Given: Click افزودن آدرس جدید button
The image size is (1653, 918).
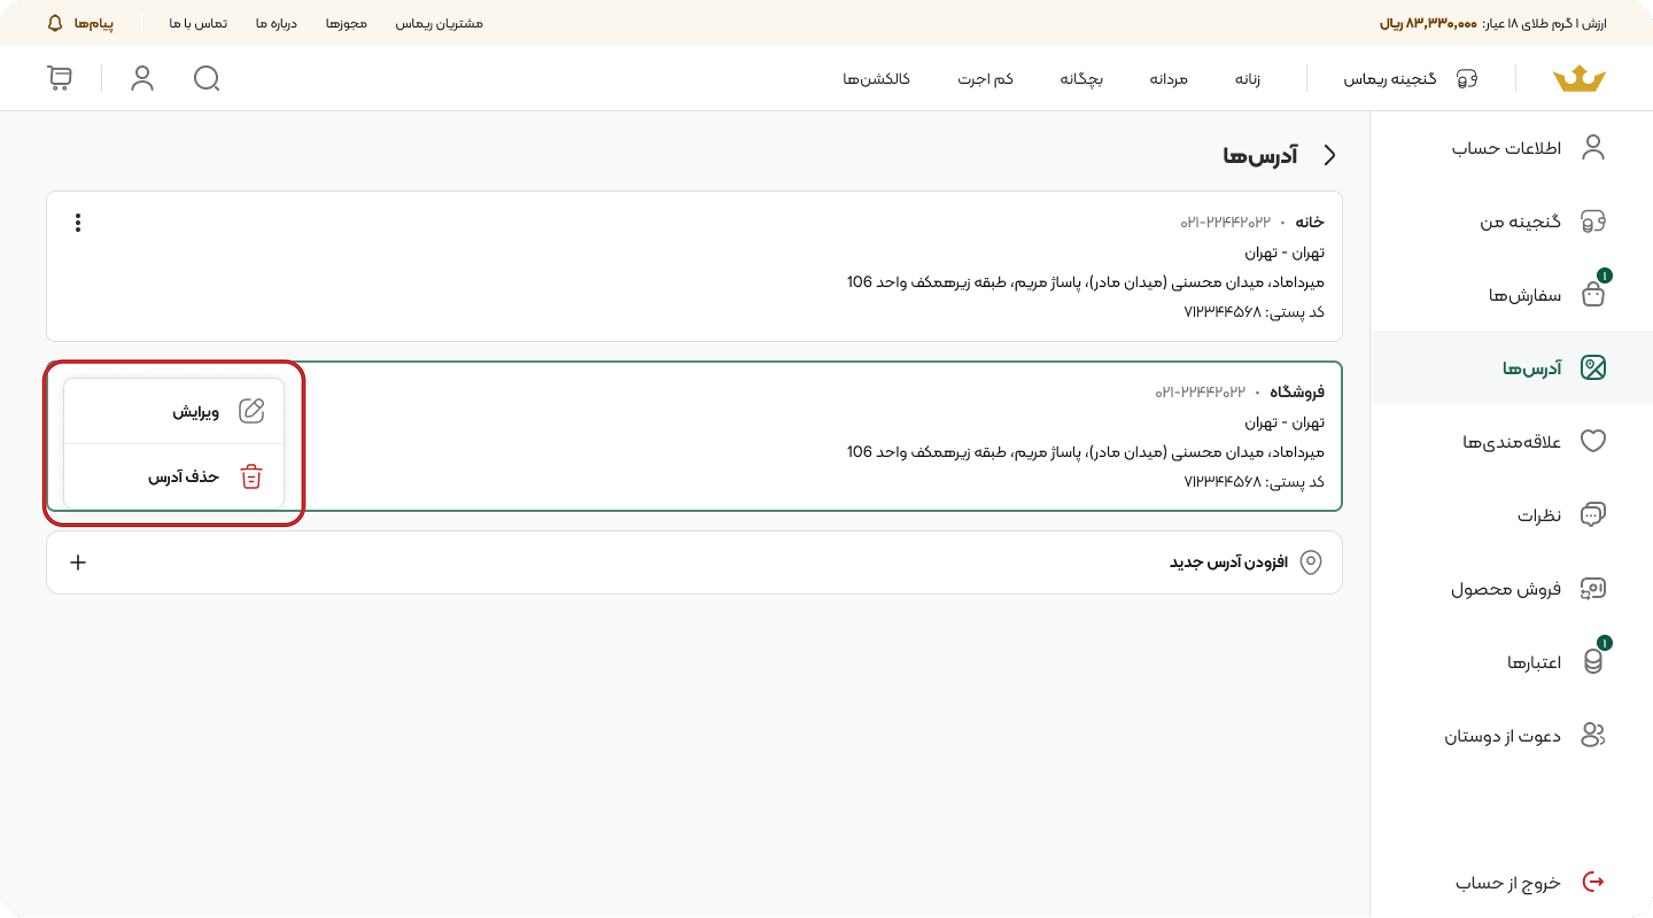Looking at the screenshot, I should (x=694, y=562).
